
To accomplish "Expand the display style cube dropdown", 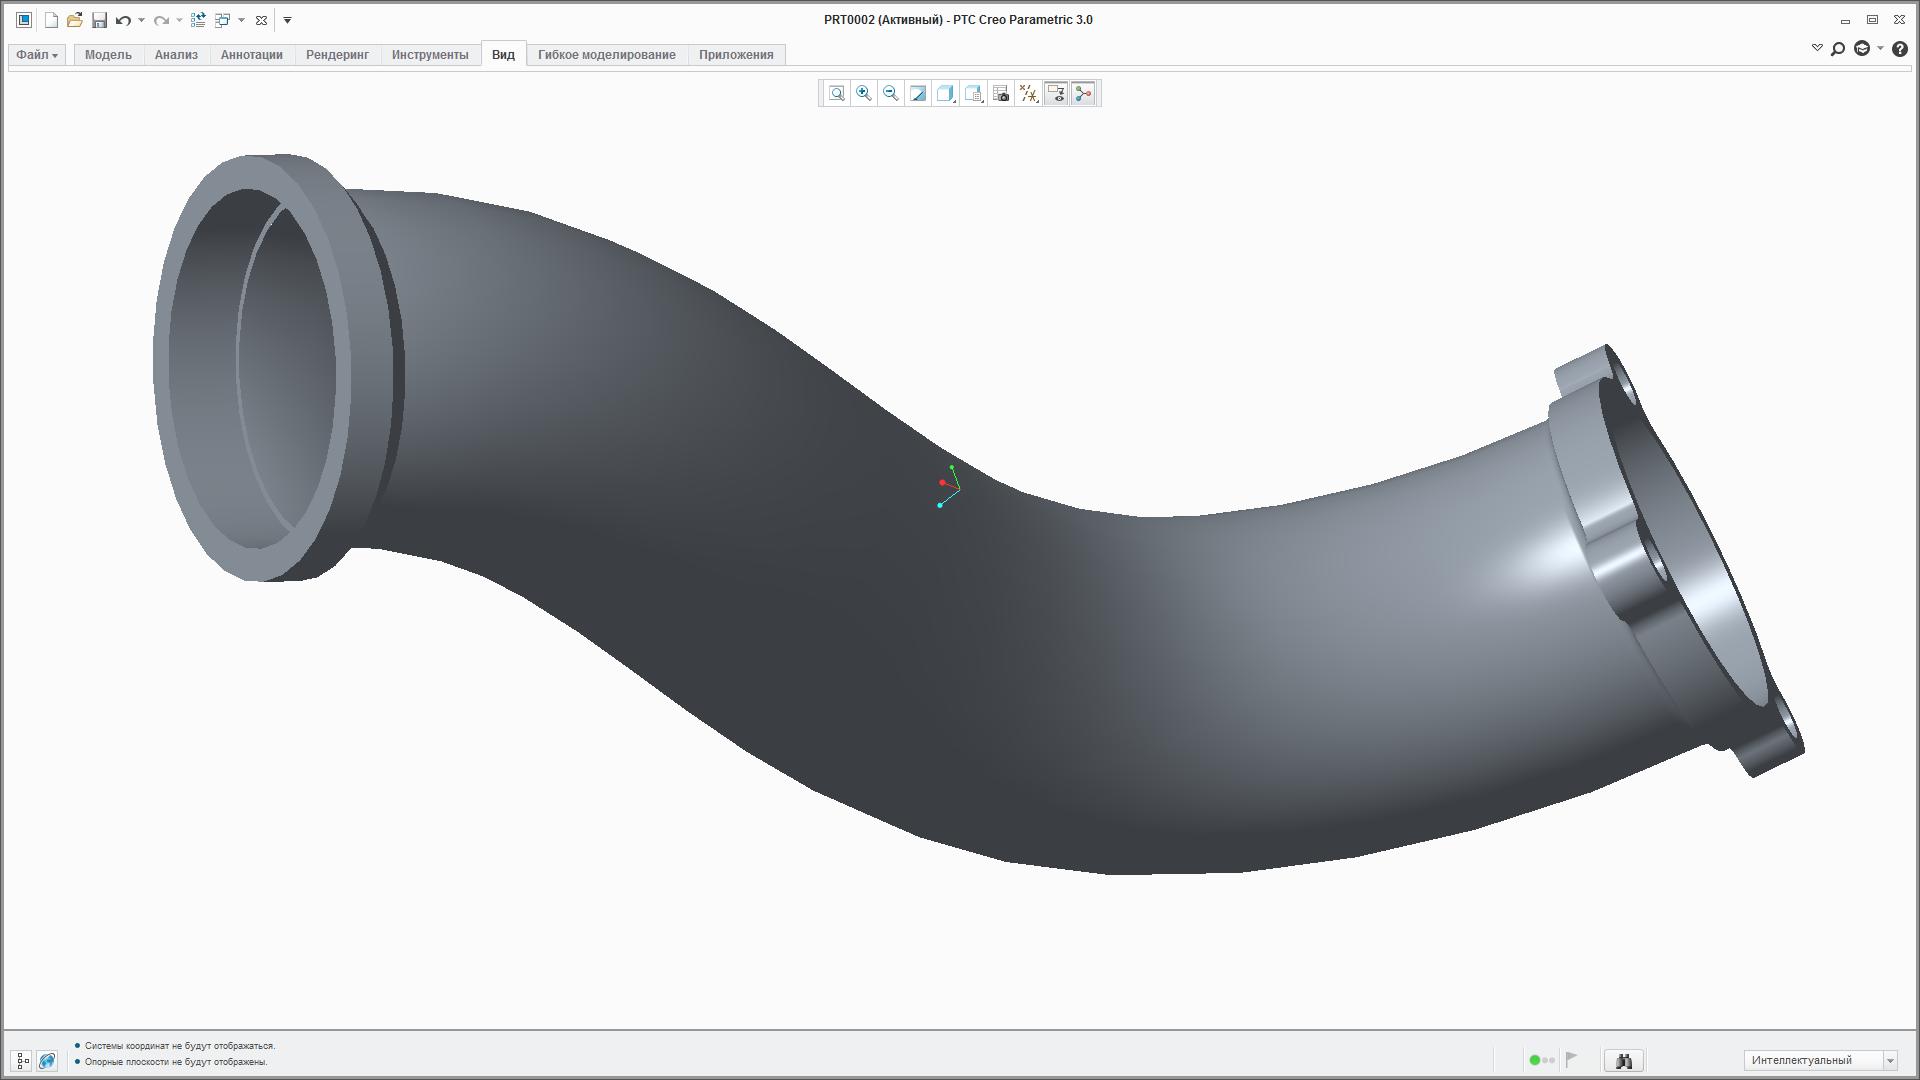I will [x=946, y=94].
